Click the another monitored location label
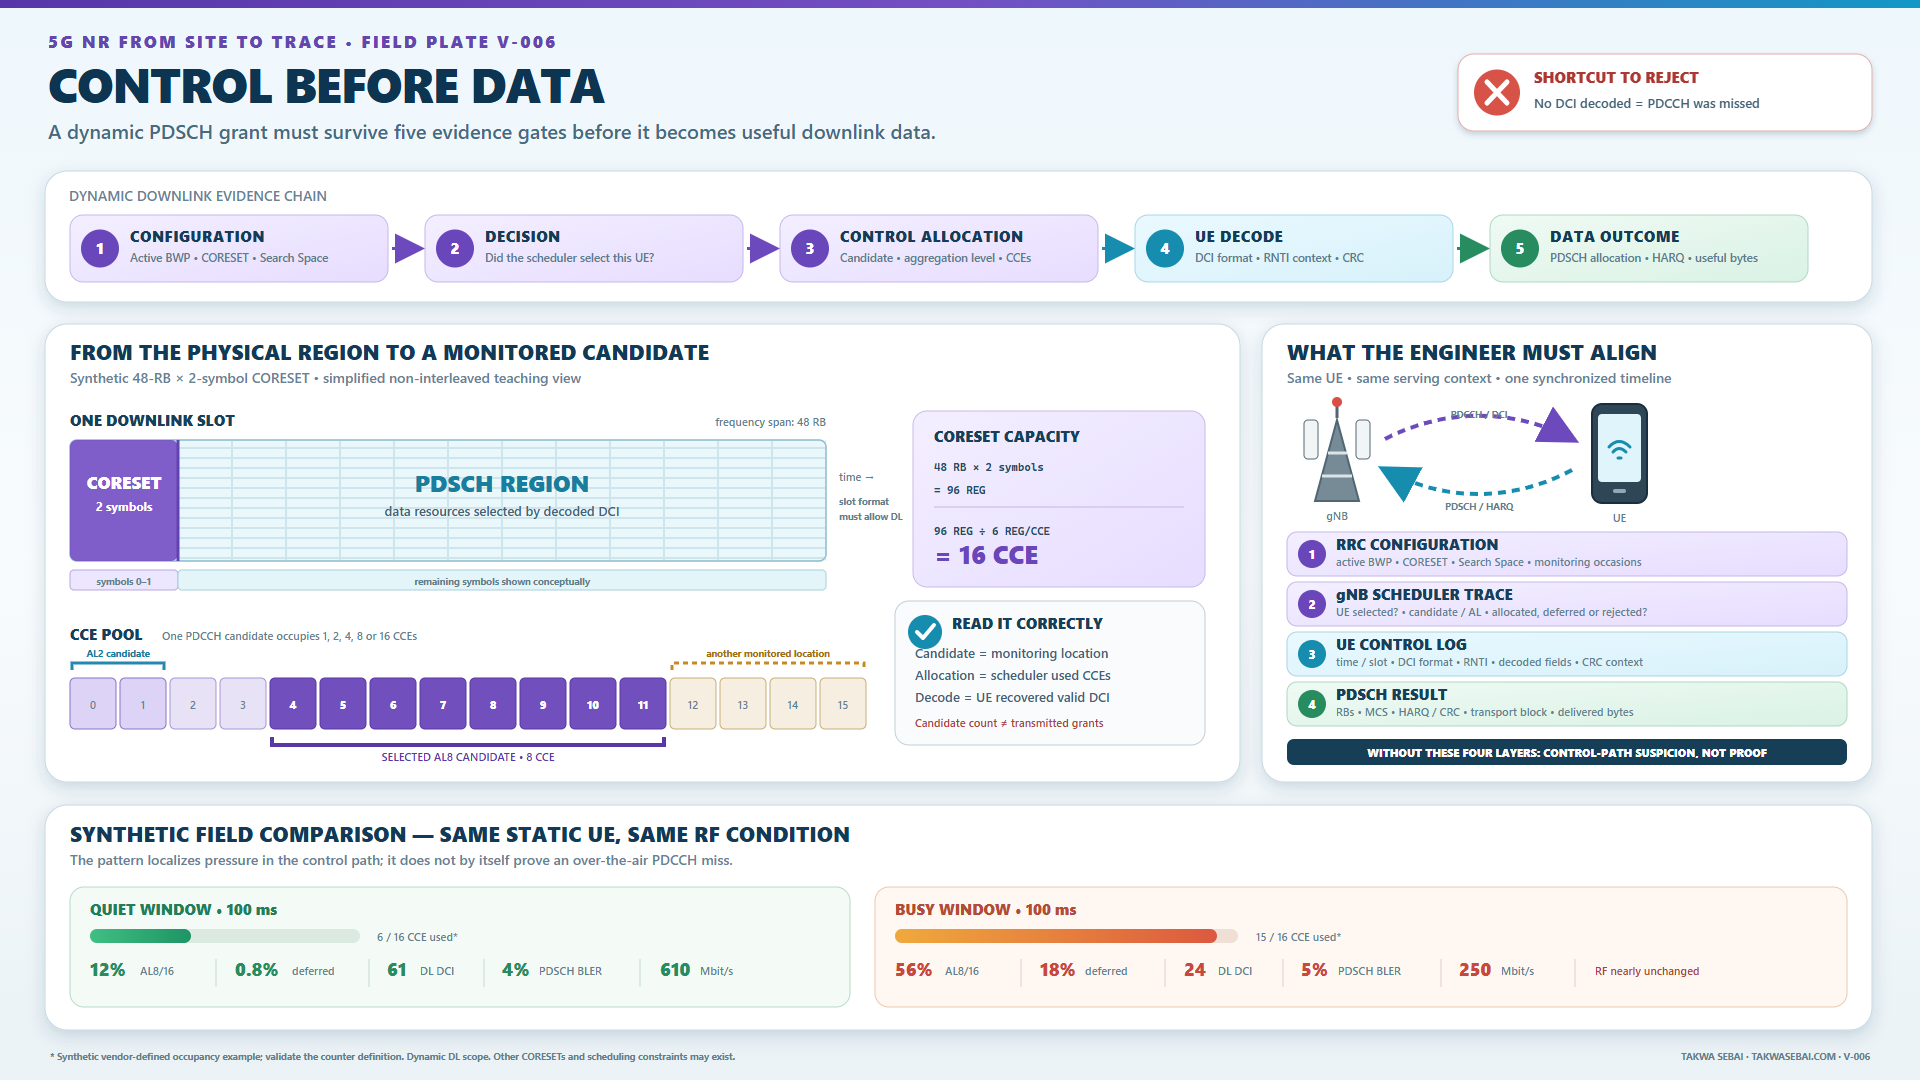Screen dimensions: 1920x1080 [x=768, y=654]
